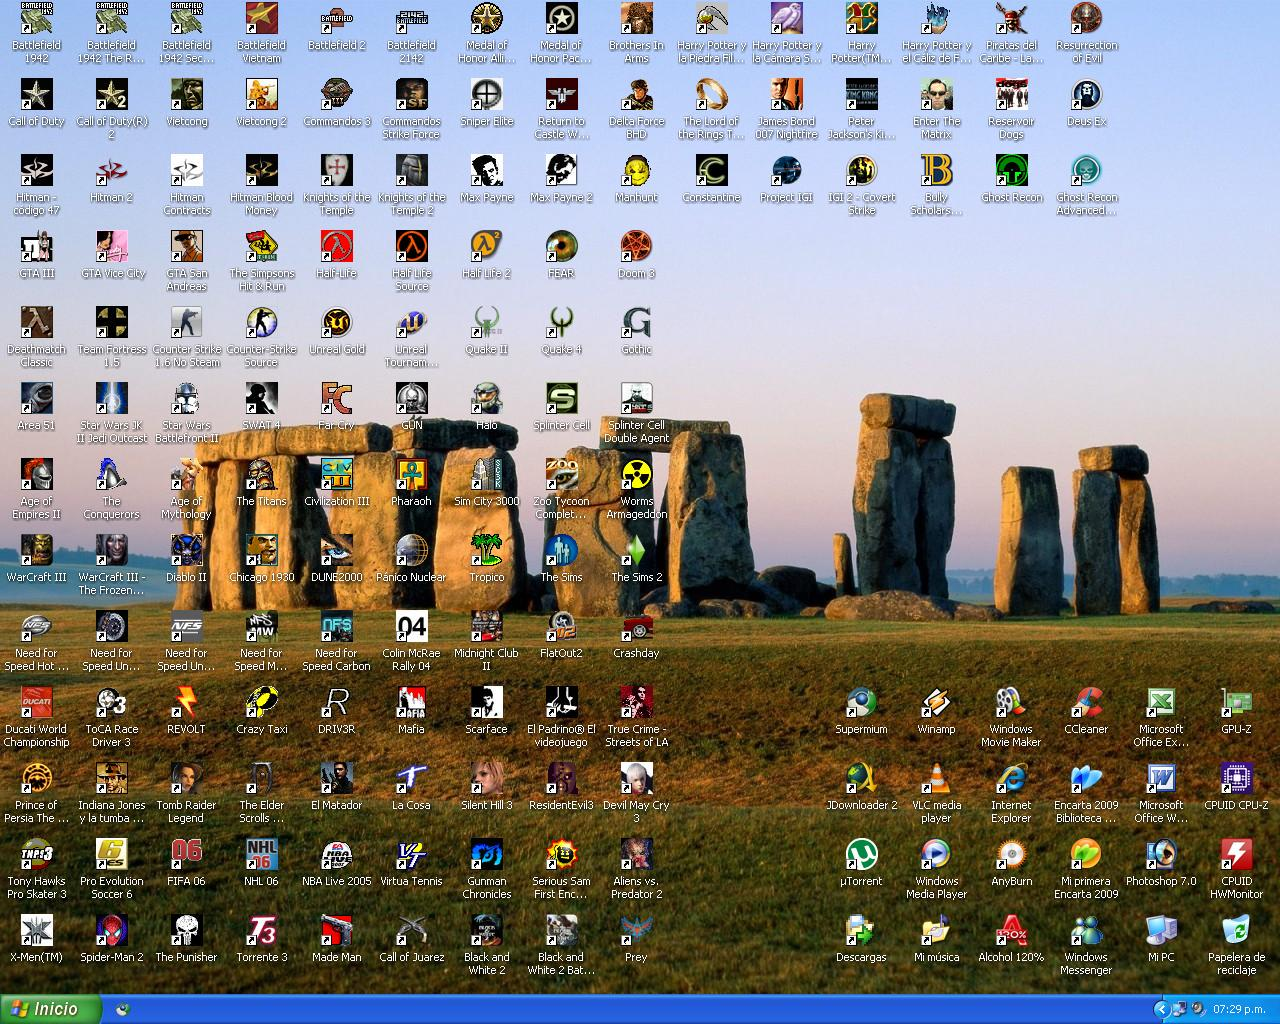Select the FlatOut2 icon

coord(562,636)
